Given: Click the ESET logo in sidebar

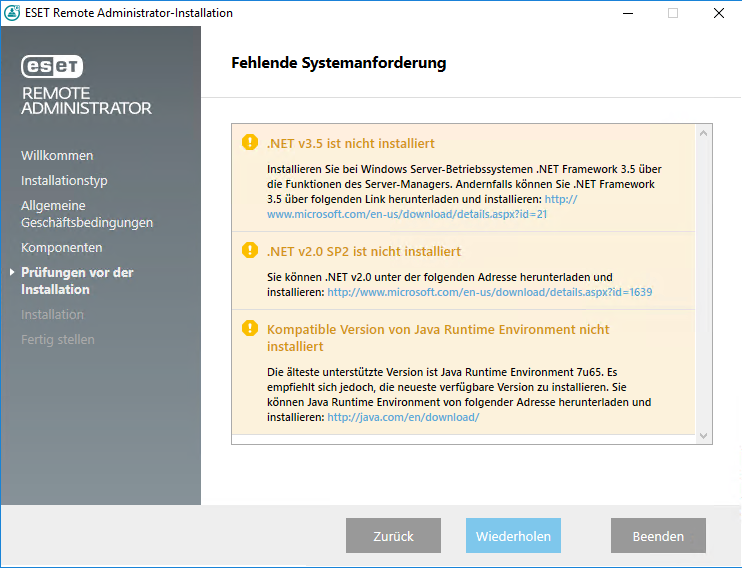Looking at the screenshot, I should [52, 66].
